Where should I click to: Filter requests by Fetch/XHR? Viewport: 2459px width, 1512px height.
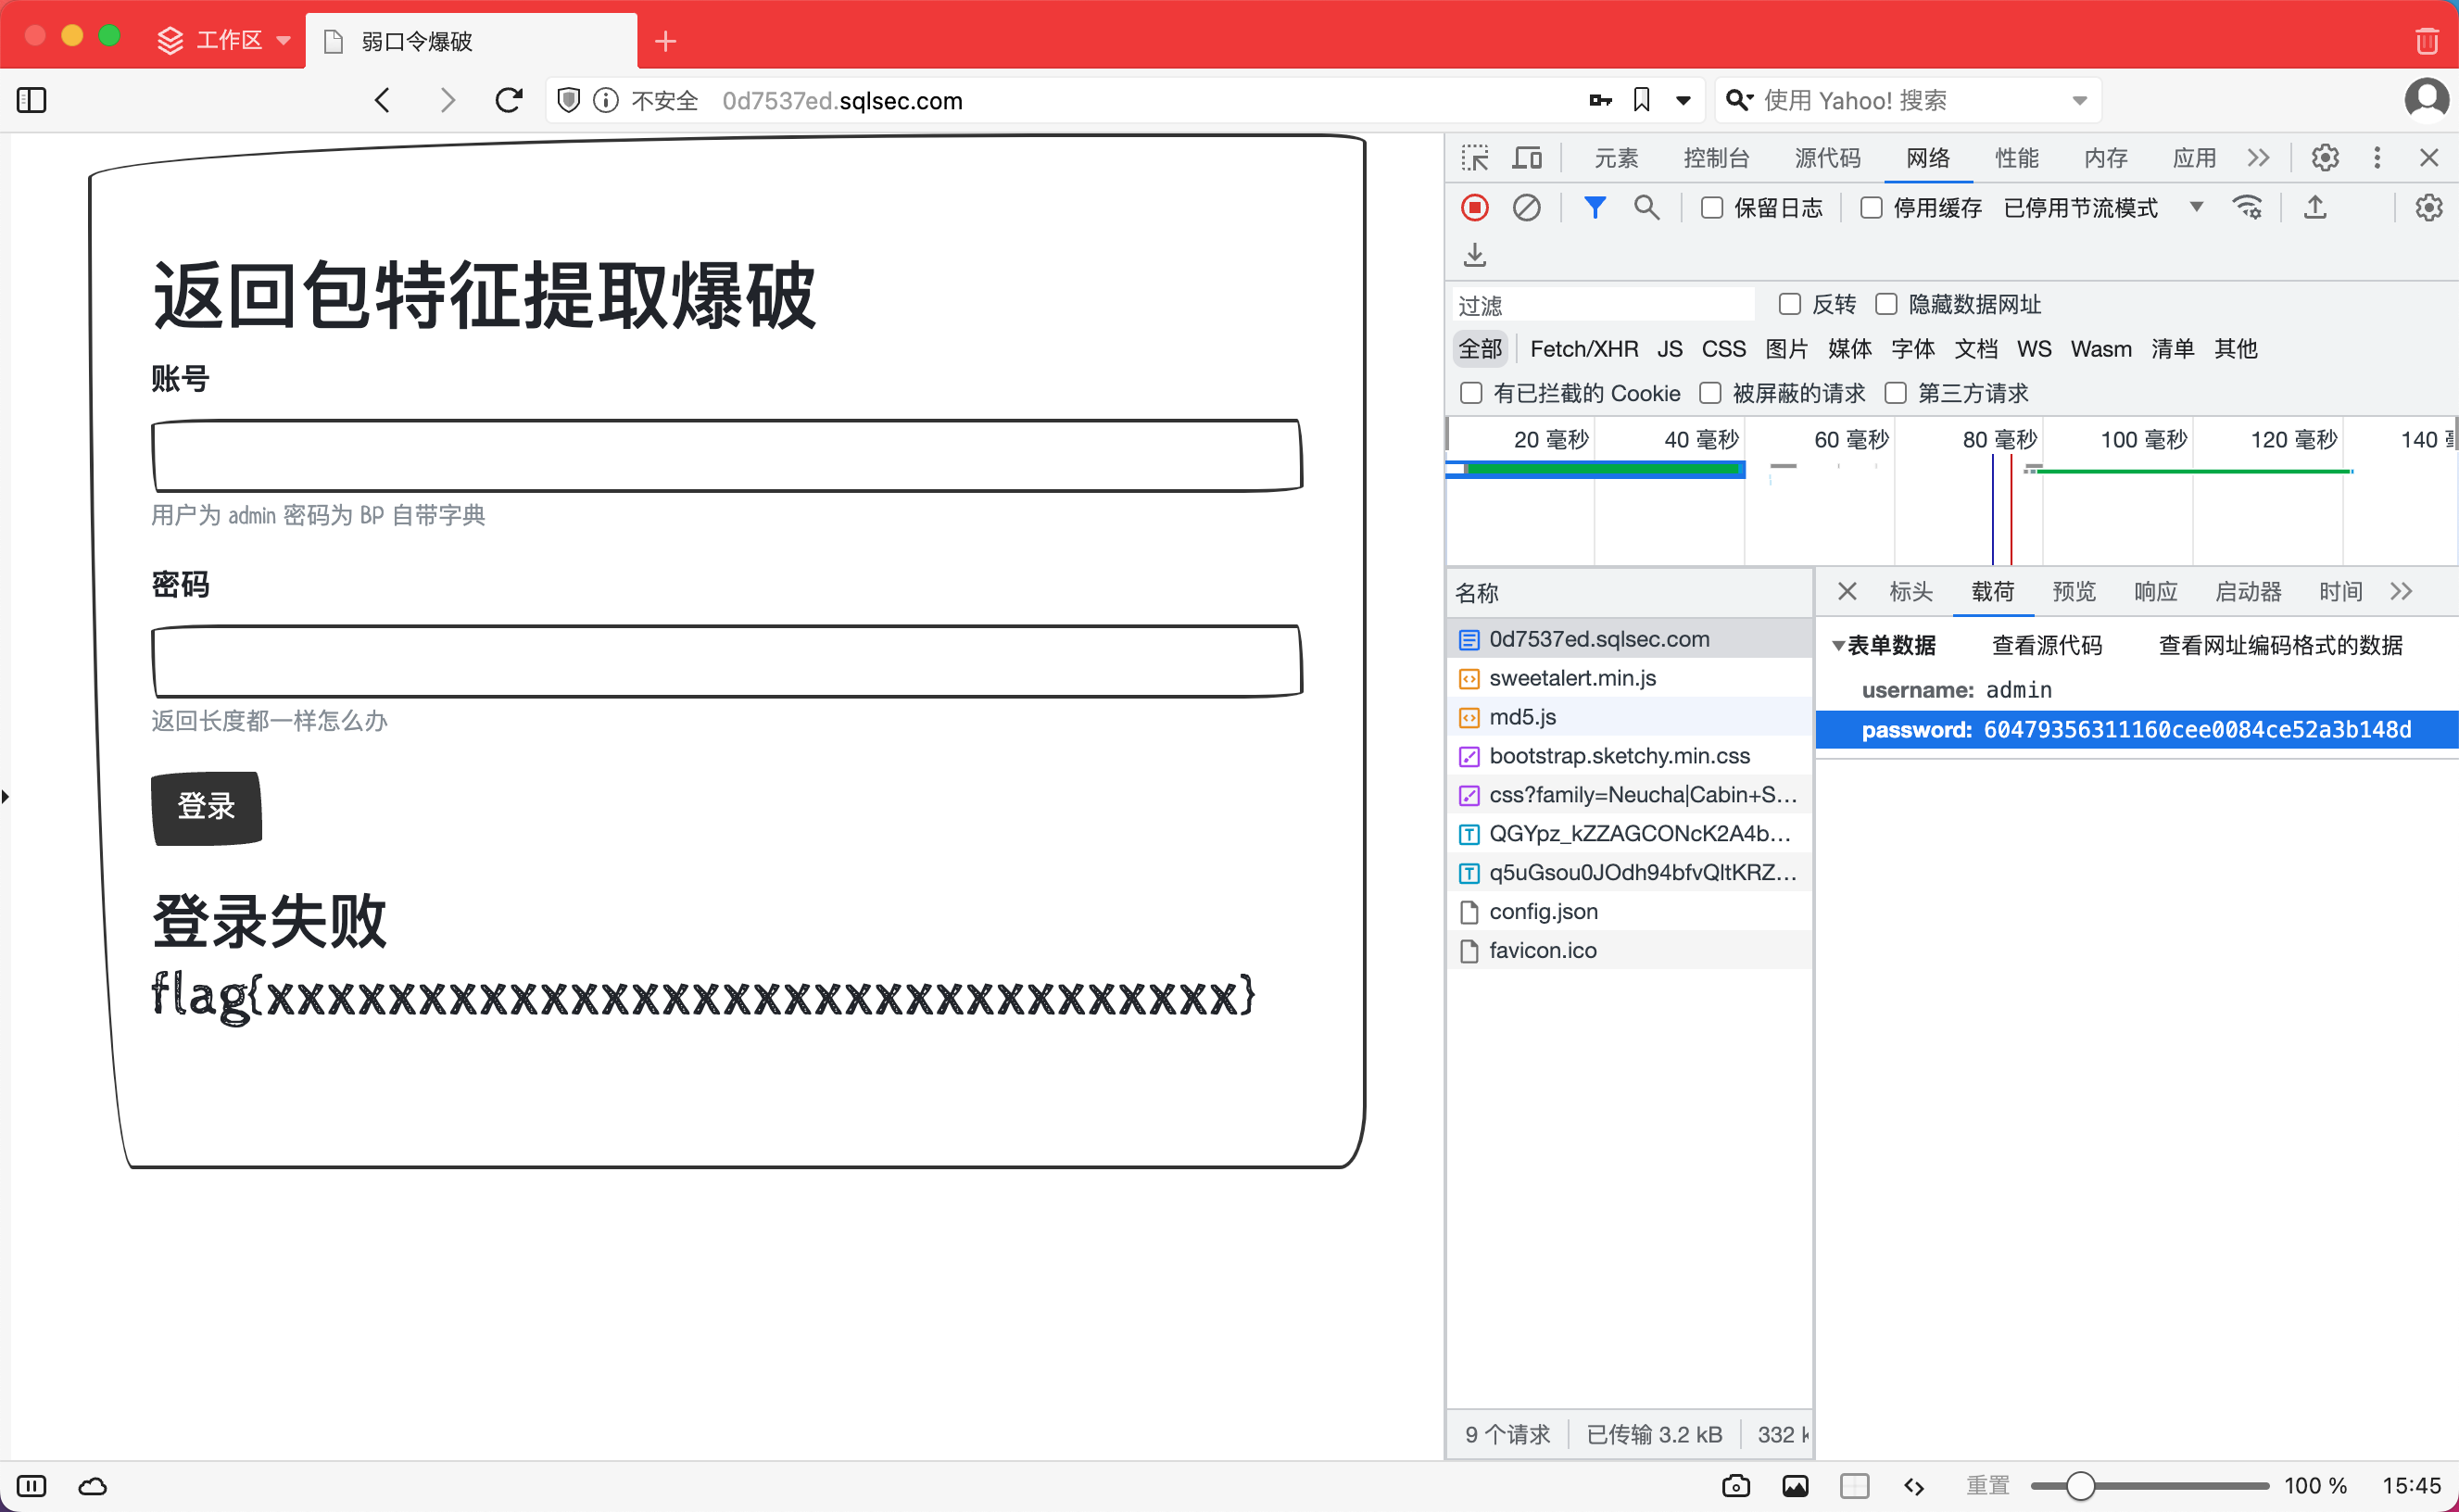click(x=1584, y=349)
